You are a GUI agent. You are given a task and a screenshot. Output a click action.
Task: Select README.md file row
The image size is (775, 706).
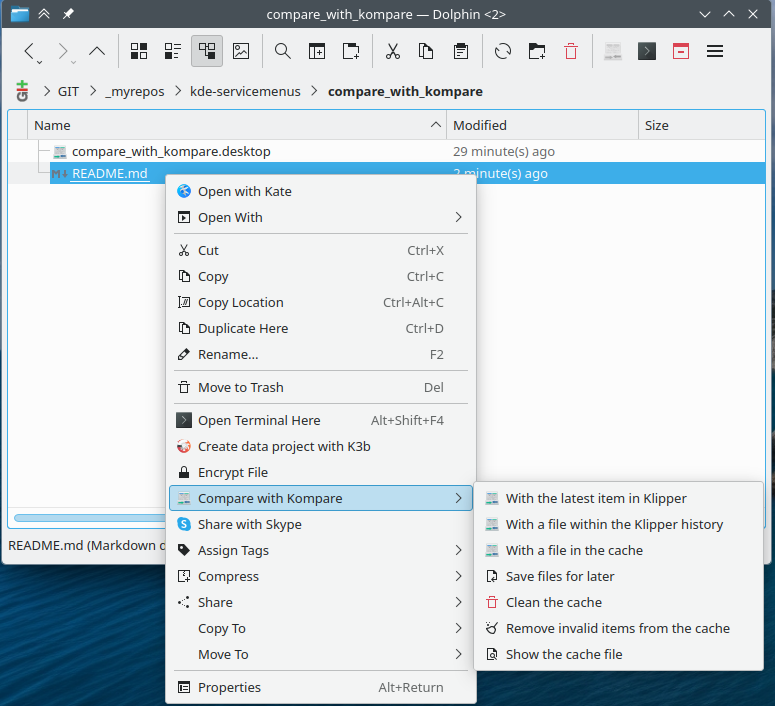click(407, 174)
